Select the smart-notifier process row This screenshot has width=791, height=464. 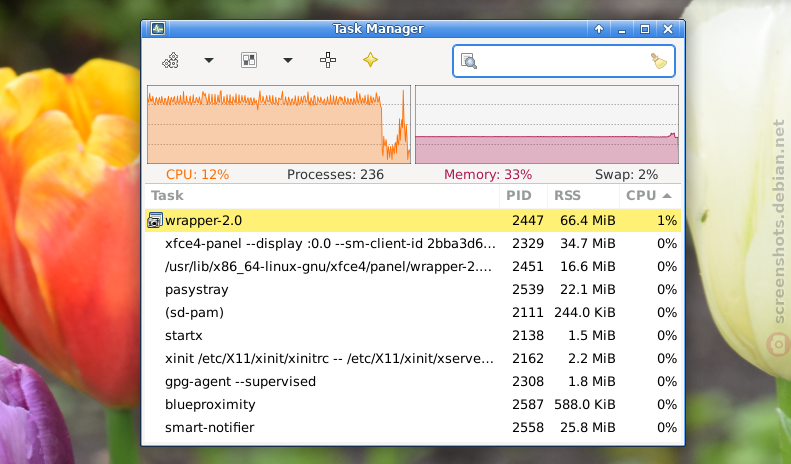[x=413, y=428]
